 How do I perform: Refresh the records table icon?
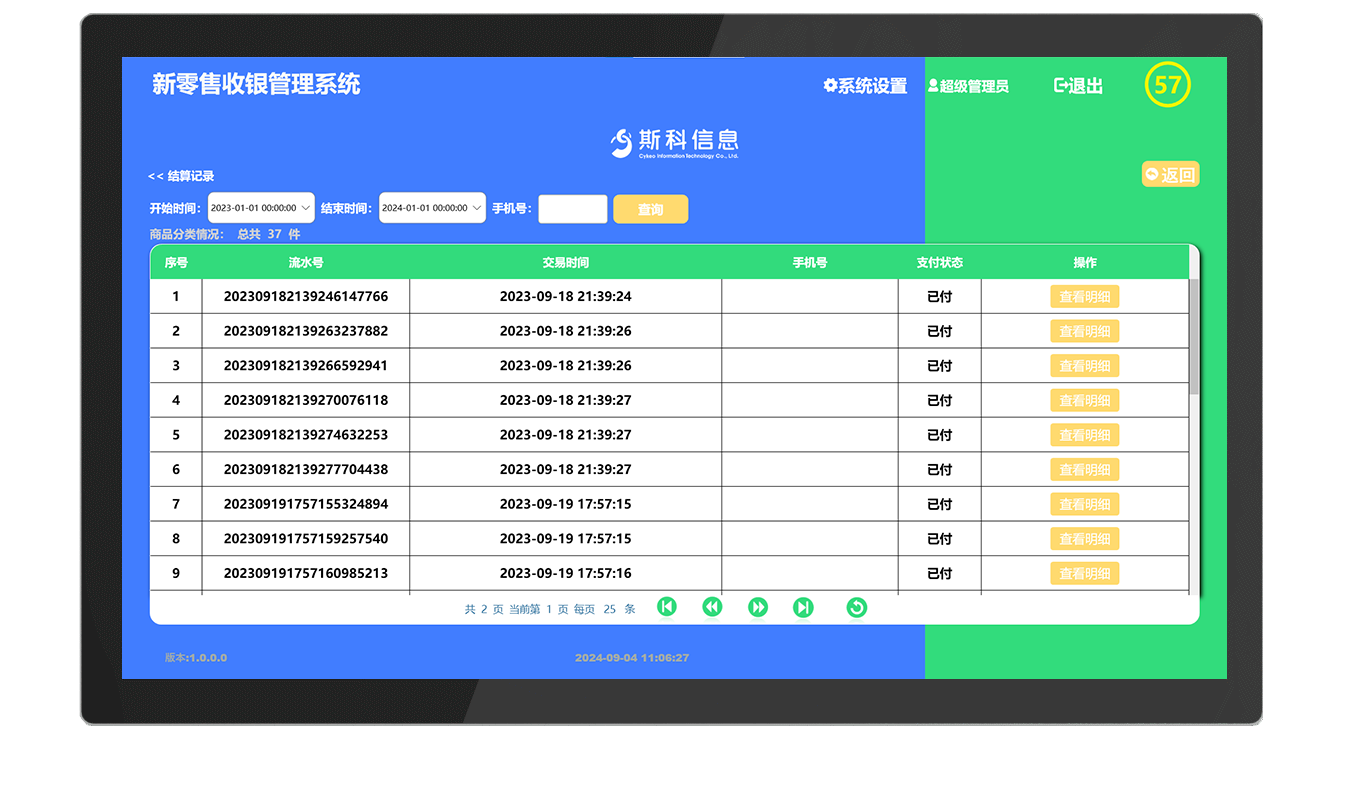click(x=856, y=607)
